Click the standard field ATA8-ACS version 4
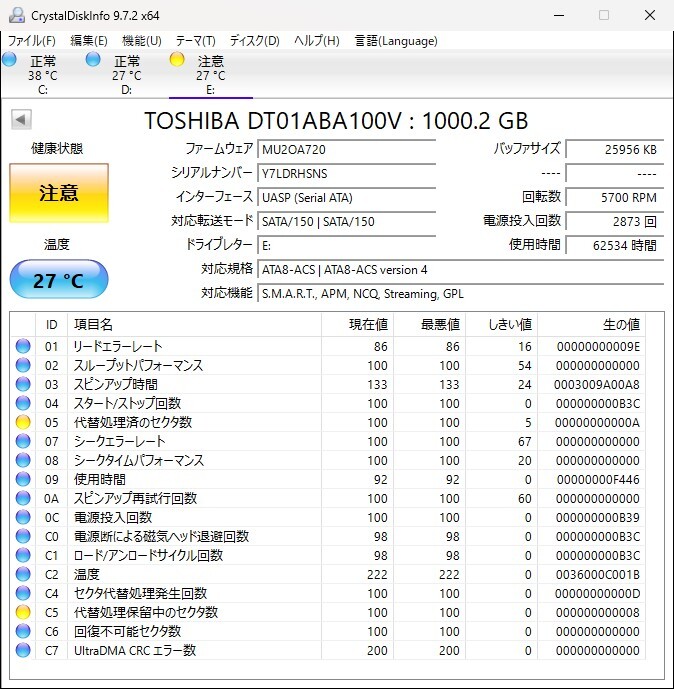Screen dimensions: 674x689 (x=460, y=269)
